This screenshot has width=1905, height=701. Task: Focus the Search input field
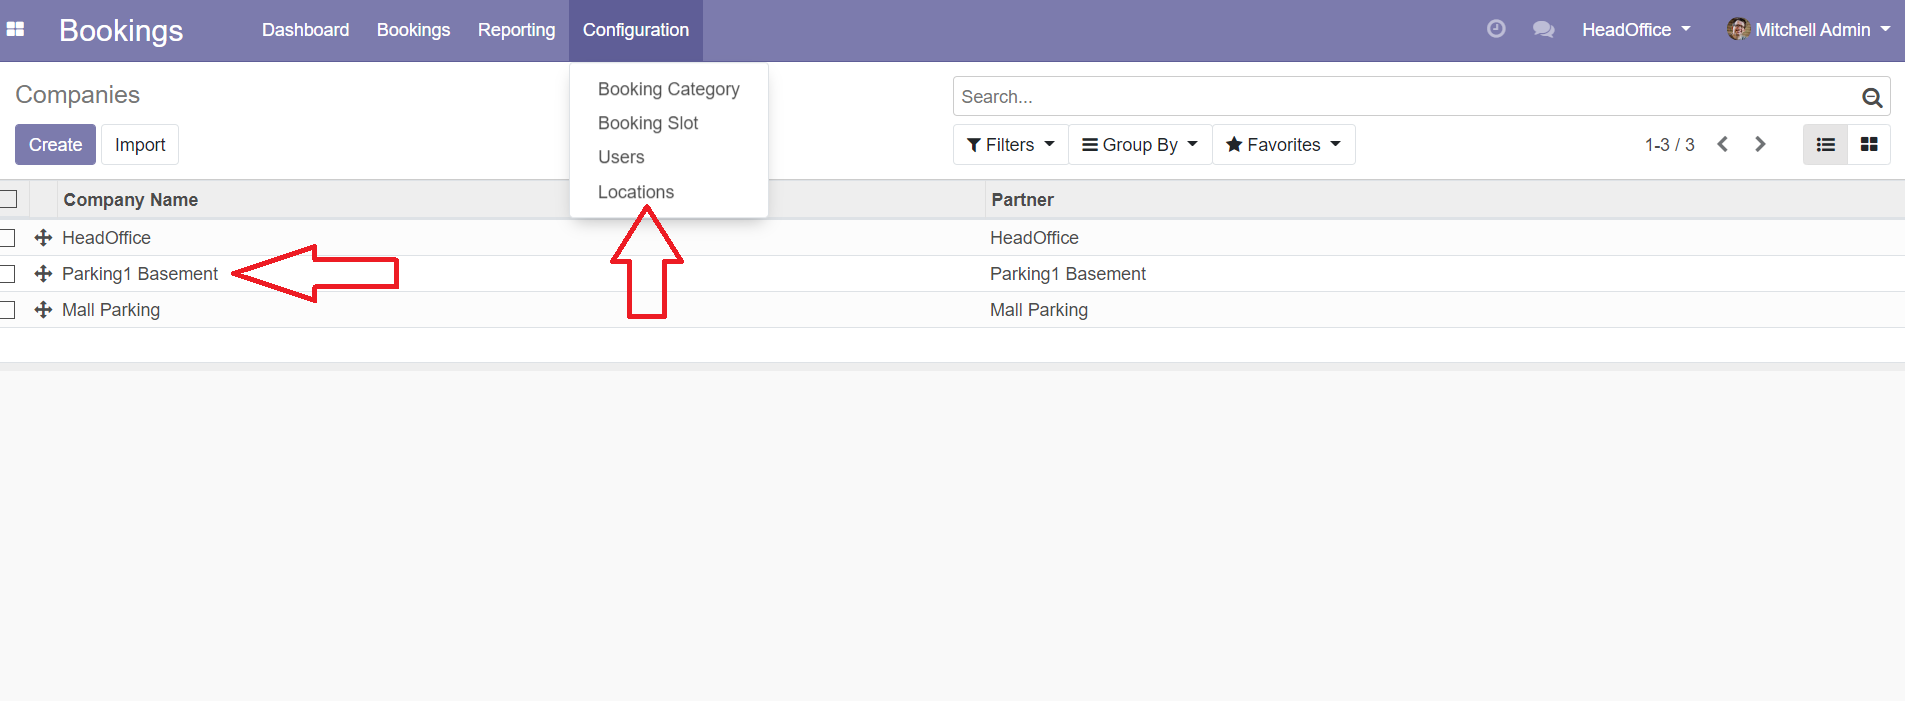pos(1400,97)
